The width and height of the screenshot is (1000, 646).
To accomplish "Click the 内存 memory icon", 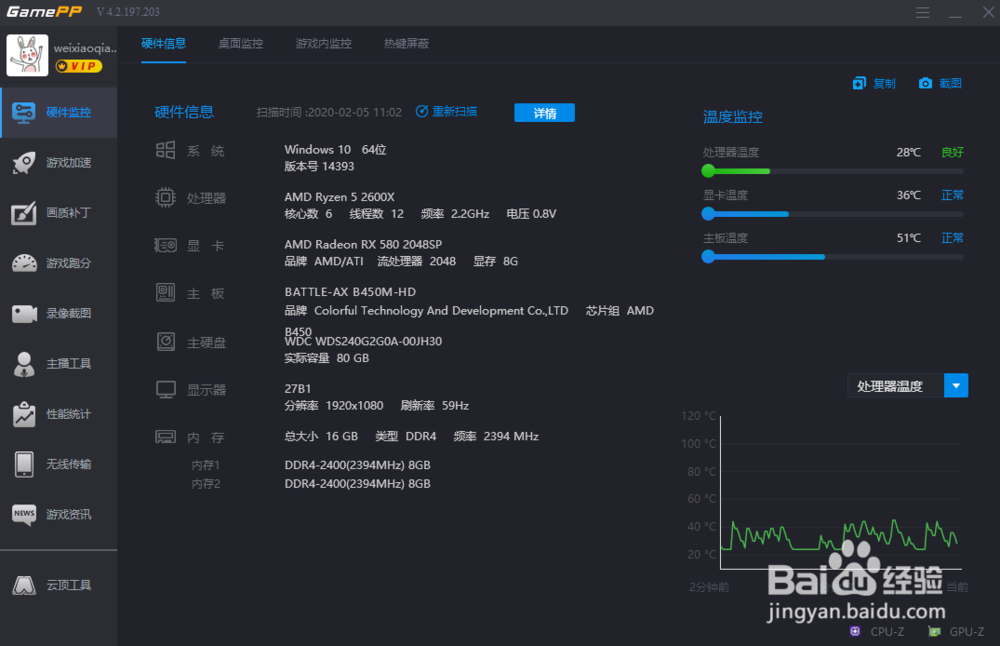I will pyautogui.click(x=165, y=437).
